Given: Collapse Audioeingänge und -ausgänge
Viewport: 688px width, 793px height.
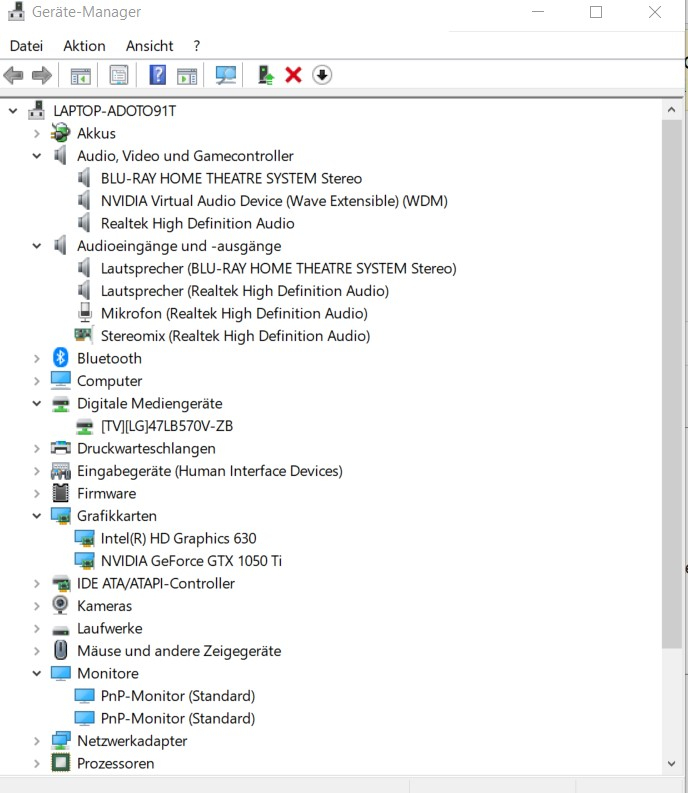Looking at the screenshot, I should [36, 246].
